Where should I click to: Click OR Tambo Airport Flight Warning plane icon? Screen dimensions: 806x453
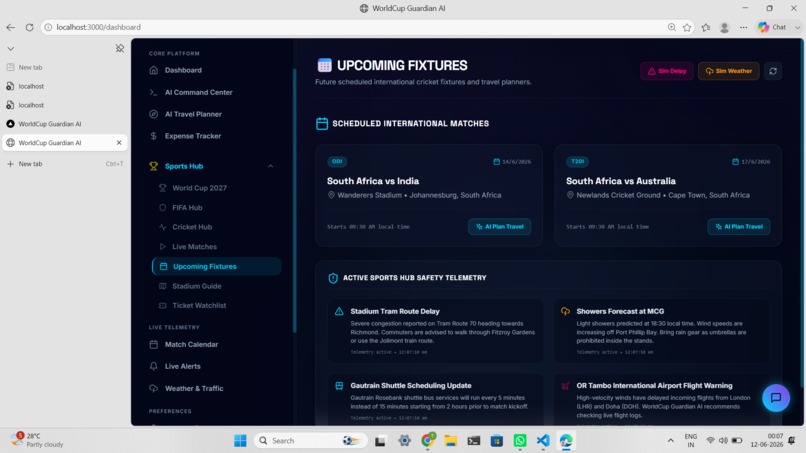click(565, 386)
